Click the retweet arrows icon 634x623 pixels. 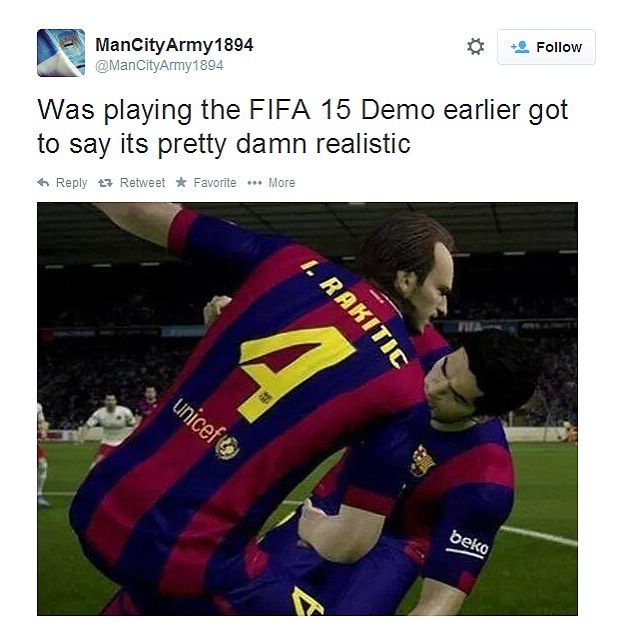(105, 183)
